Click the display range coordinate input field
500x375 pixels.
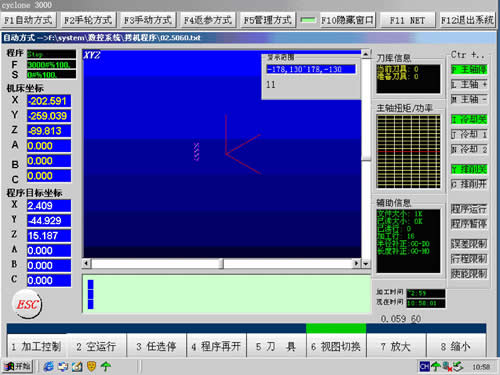click(x=311, y=69)
